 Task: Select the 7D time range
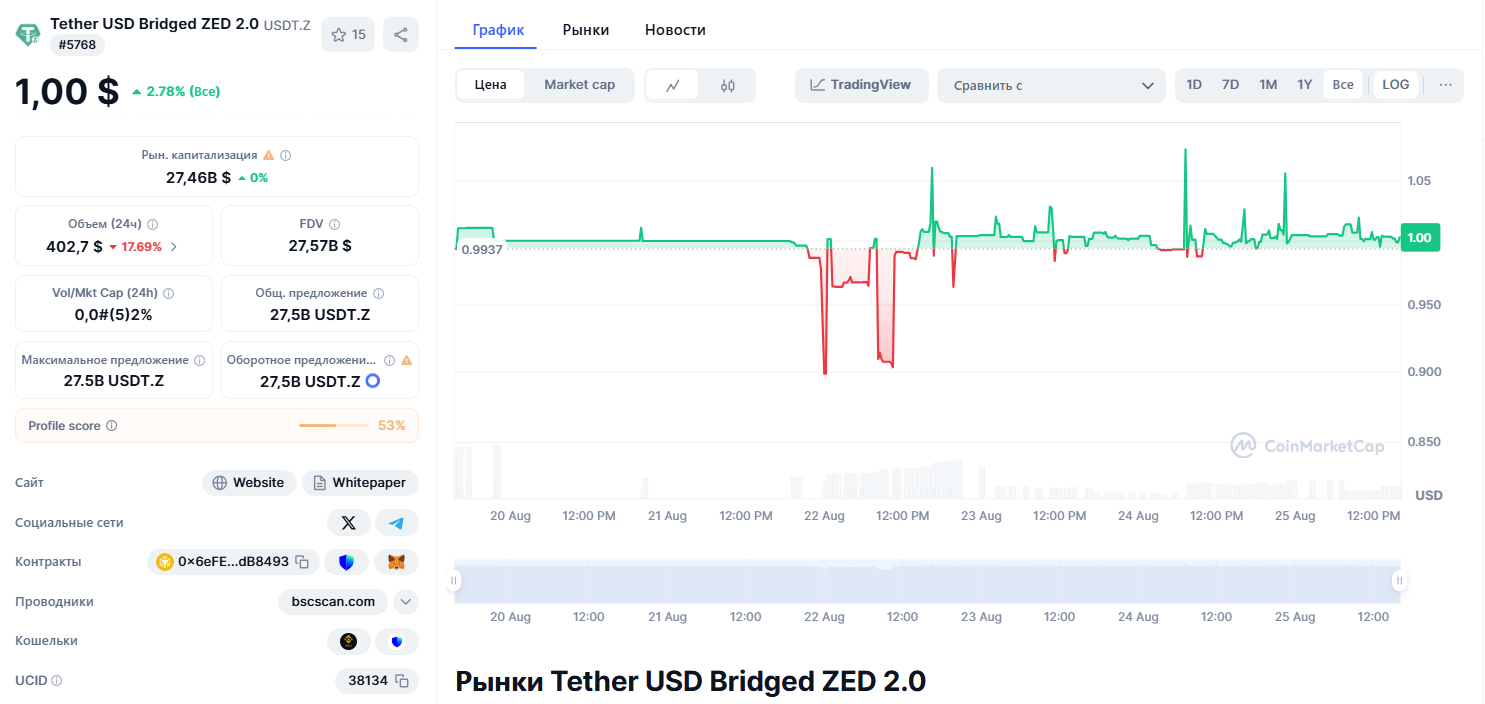click(1230, 85)
